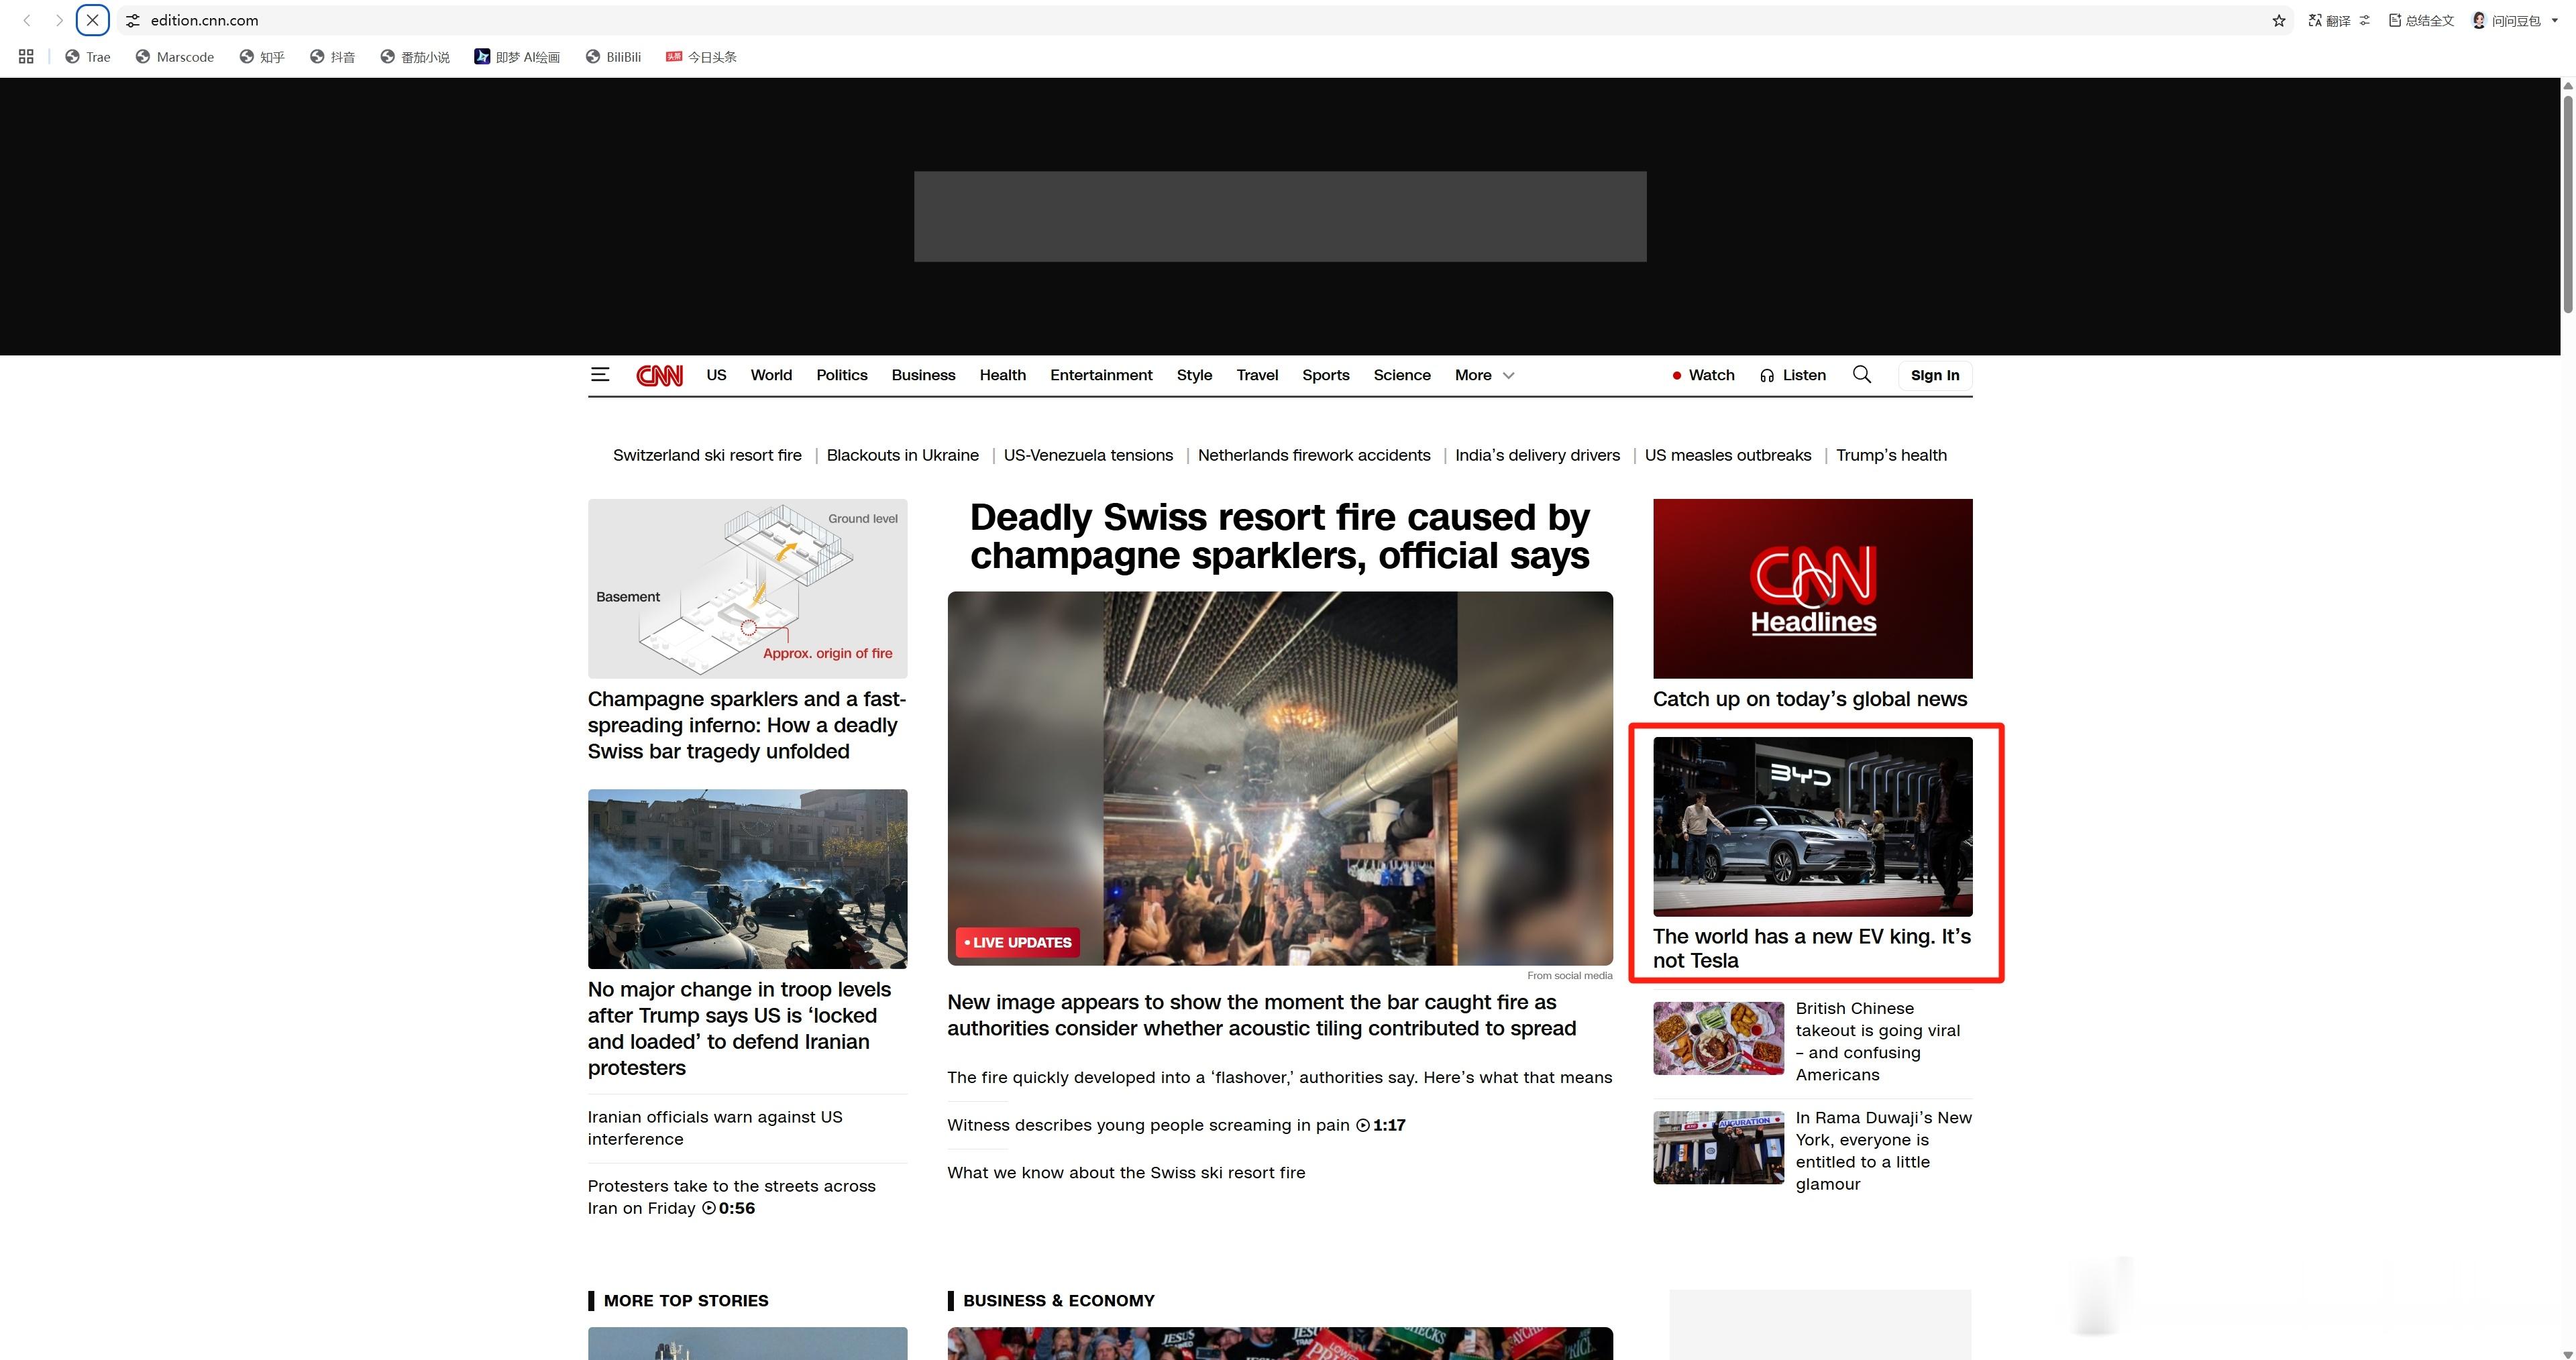This screenshot has width=2576, height=1360.
Task: Click the Sign In button
Action: tap(1934, 375)
